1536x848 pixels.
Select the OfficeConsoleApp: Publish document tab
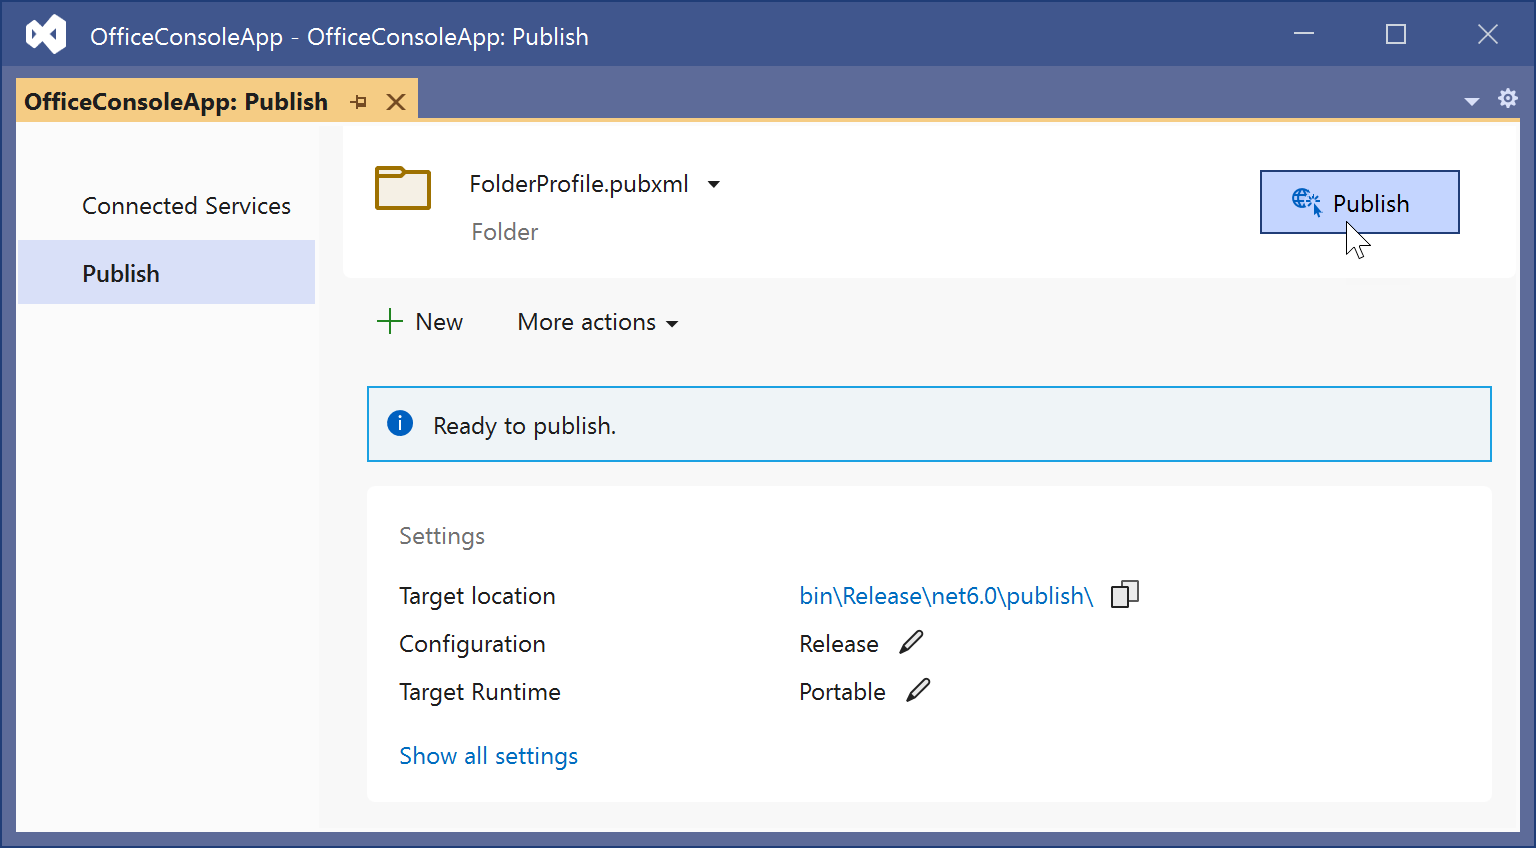click(176, 102)
